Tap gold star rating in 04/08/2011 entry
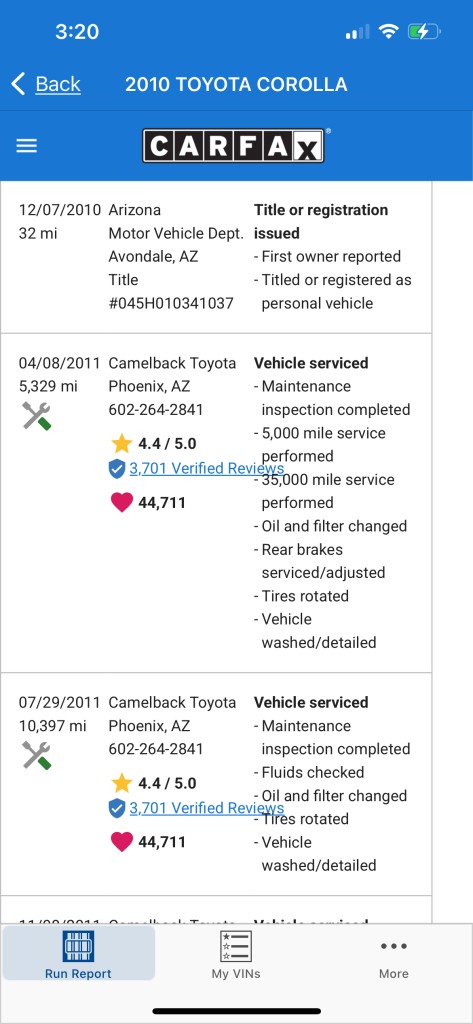Image resolution: width=473 pixels, height=1024 pixels. [122, 443]
